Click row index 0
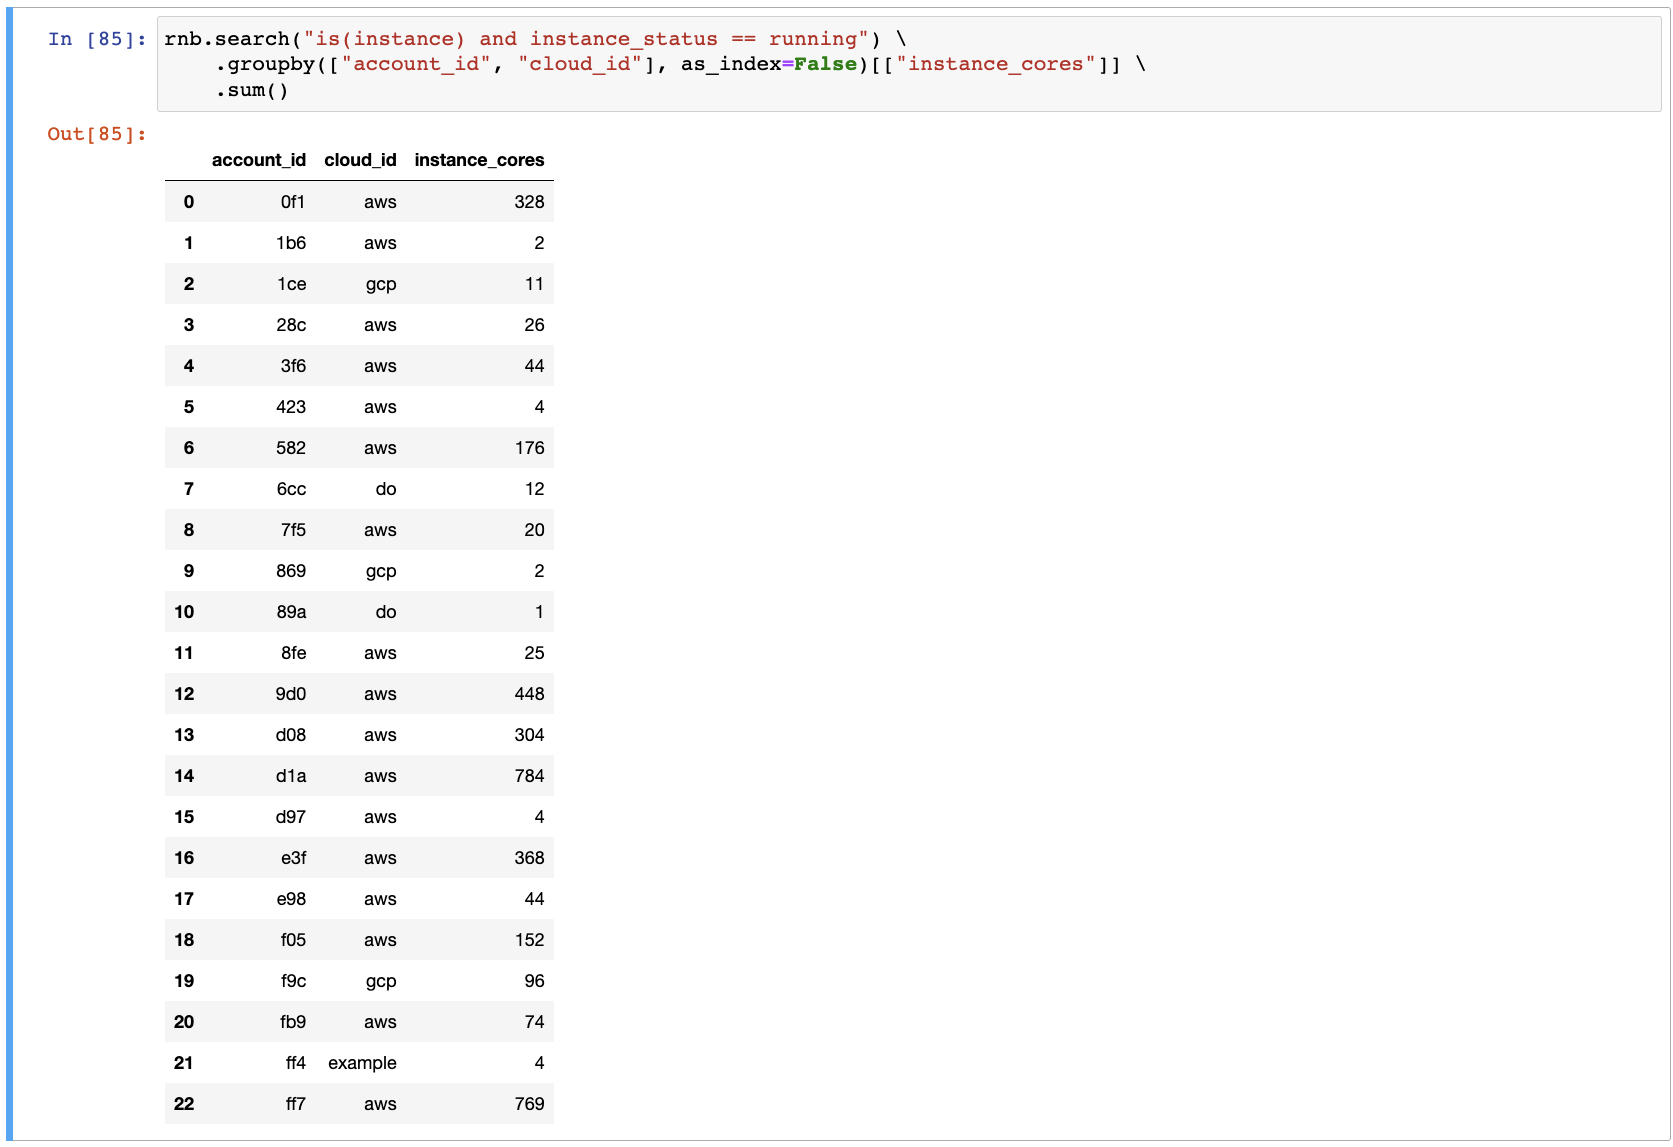This screenshot has height=1147, width=1673. coord(189,202)
